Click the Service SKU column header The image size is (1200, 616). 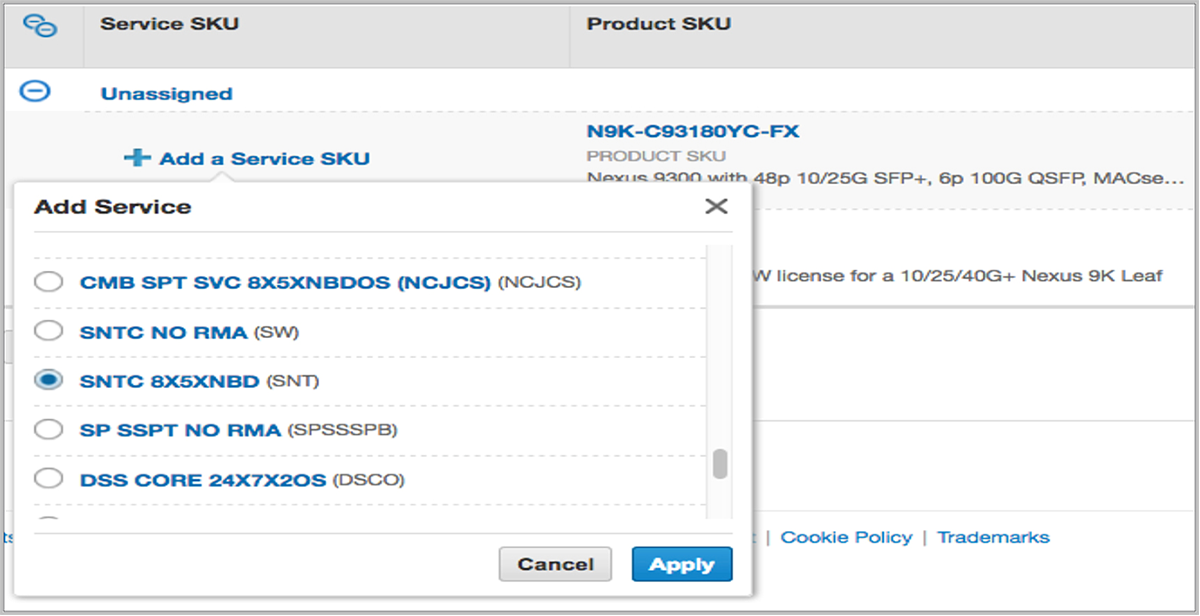(169, 24)
